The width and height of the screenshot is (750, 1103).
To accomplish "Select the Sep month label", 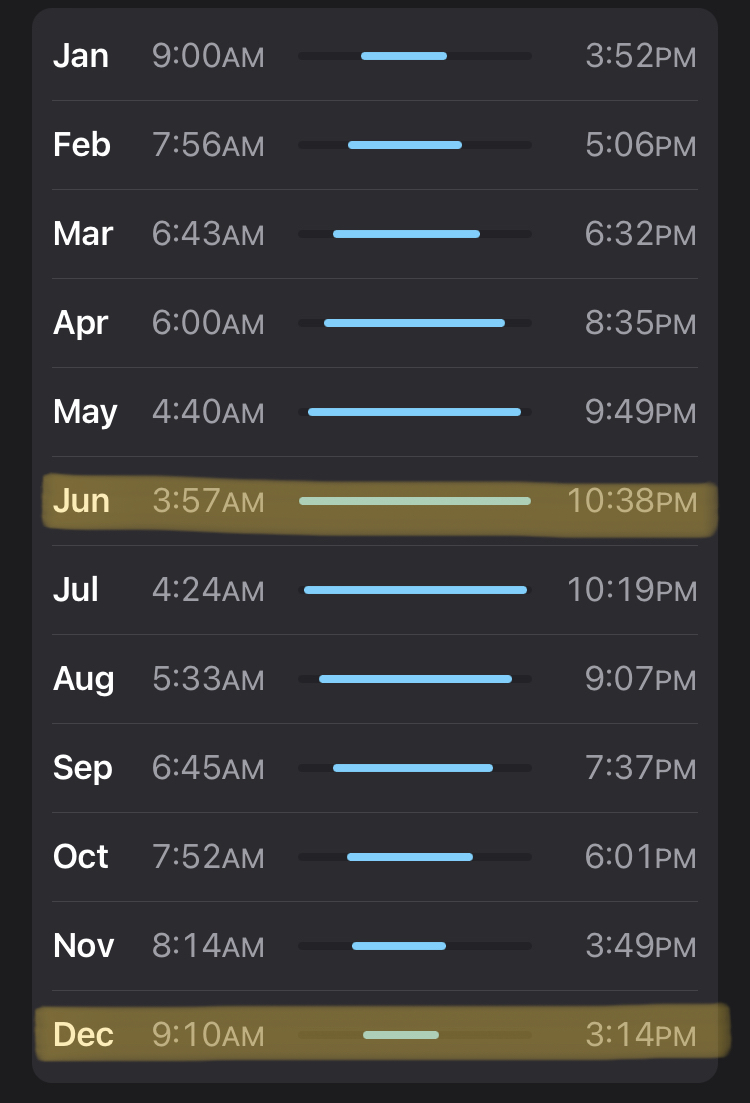I will [x=83, y=768].
